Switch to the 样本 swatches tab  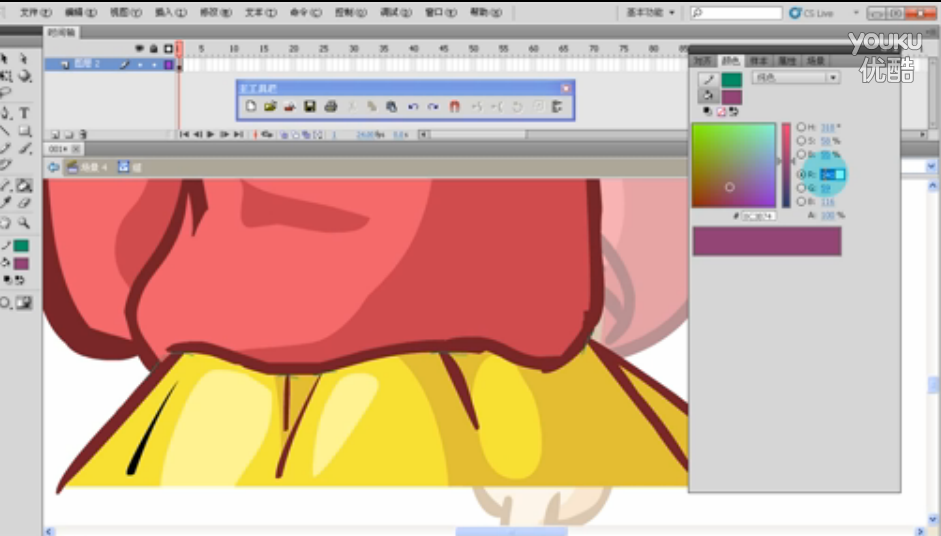point(759,61)
